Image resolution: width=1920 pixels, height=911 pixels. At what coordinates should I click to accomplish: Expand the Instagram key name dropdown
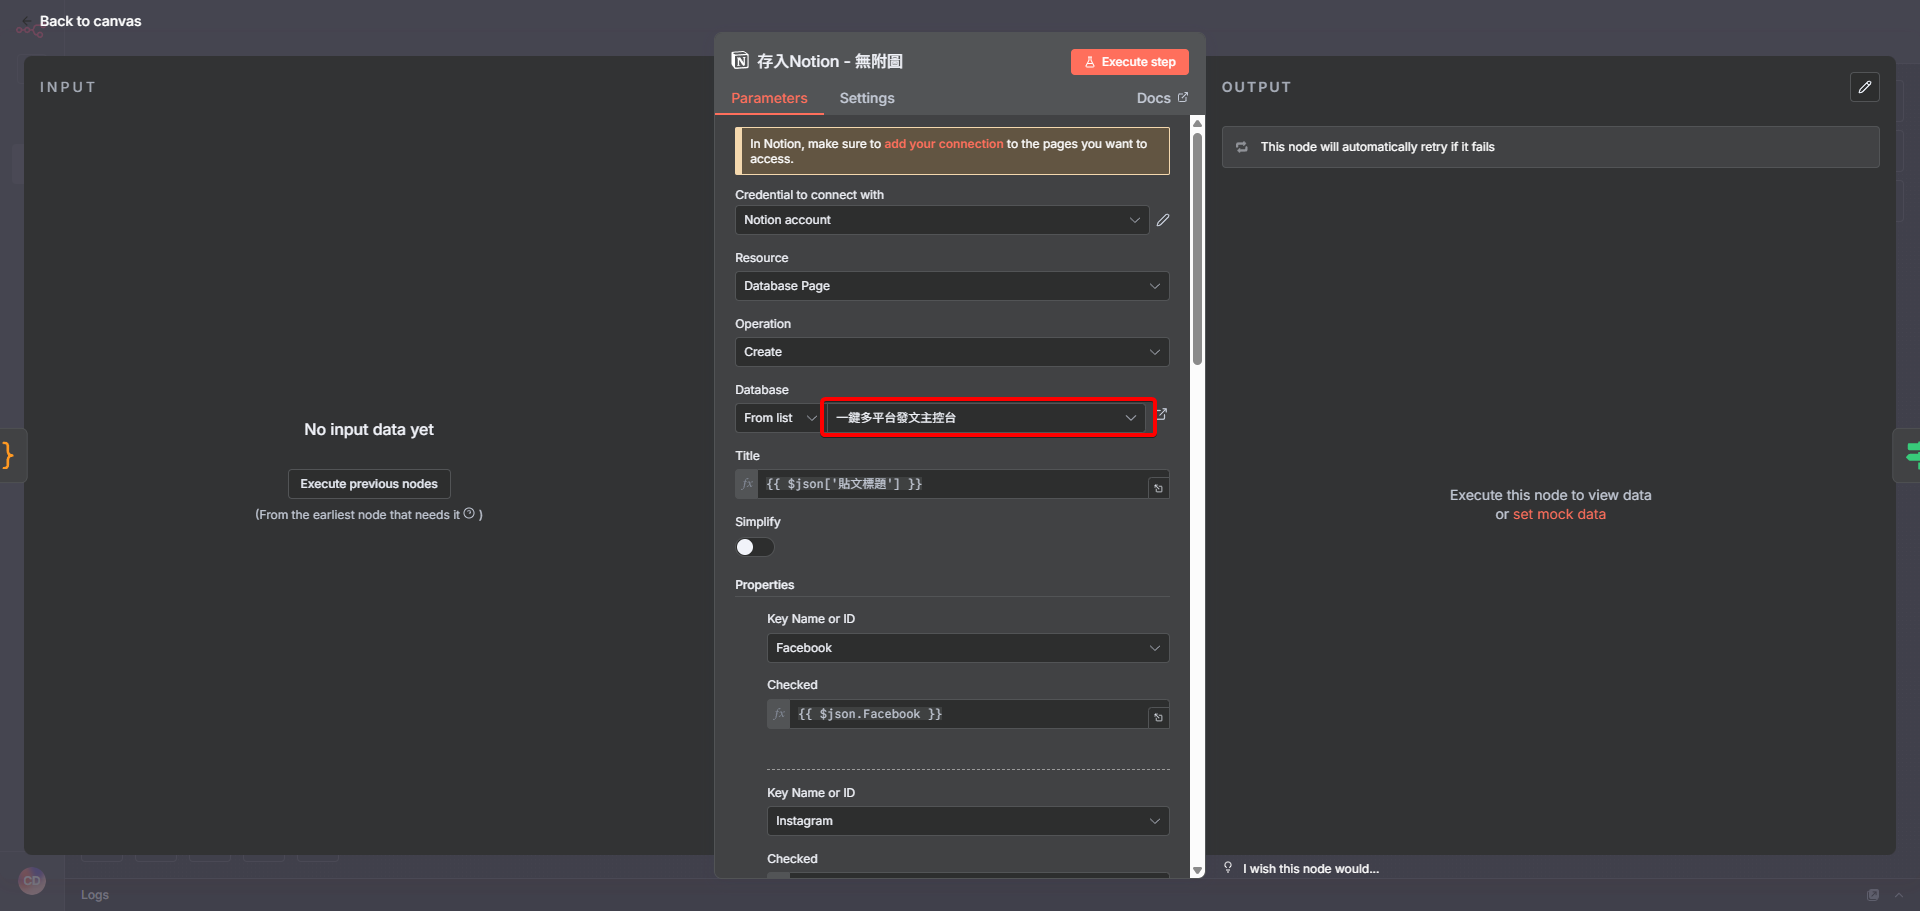click(967, 821)
